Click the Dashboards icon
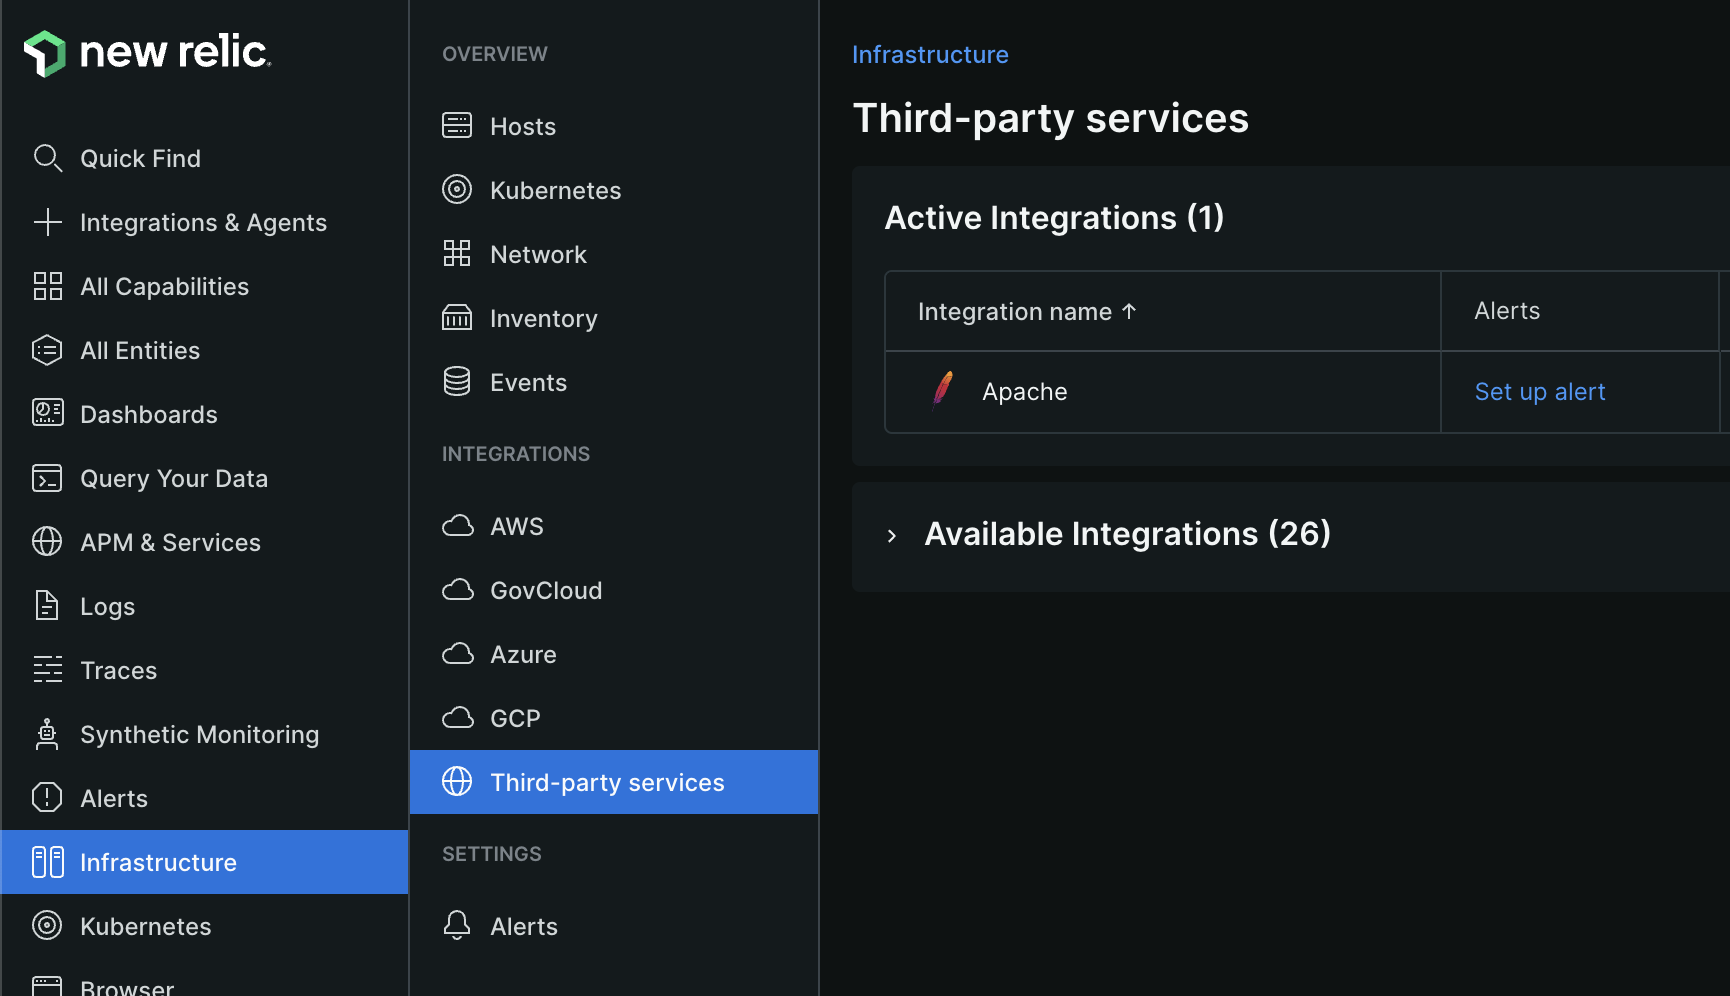1730x996 pixels. click(x=47, y=414)
